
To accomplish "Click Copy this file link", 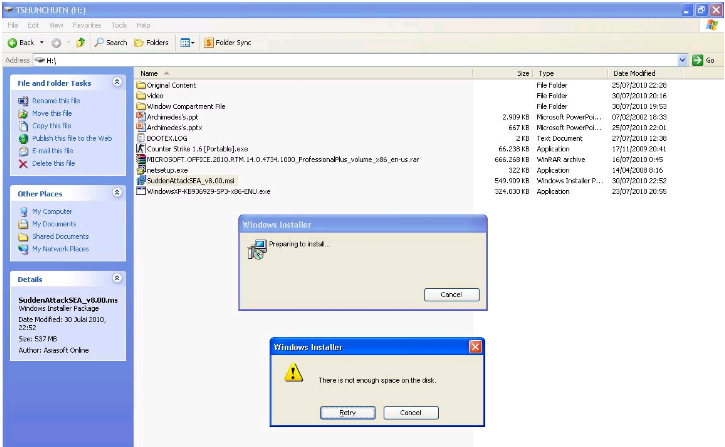I will click(x=51, y=126).
